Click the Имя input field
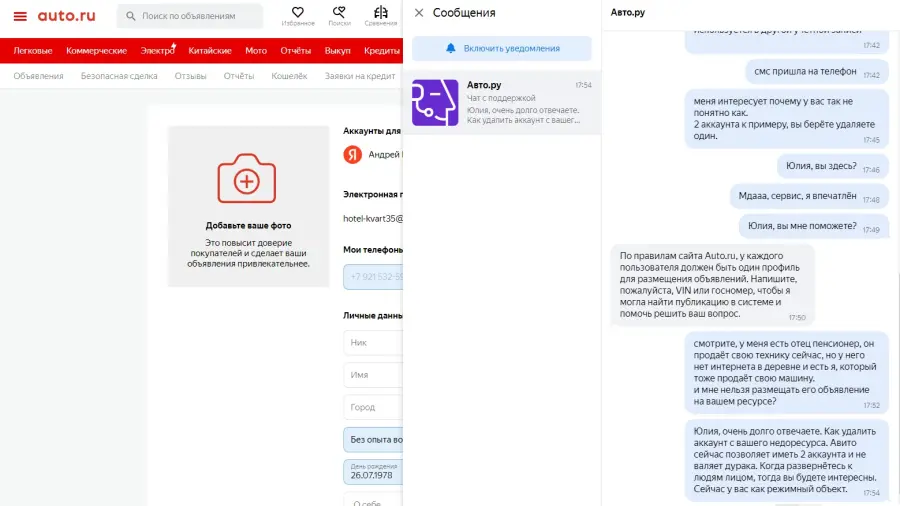The height and width of the screenshot is (506, 900). tap(373, 375)
